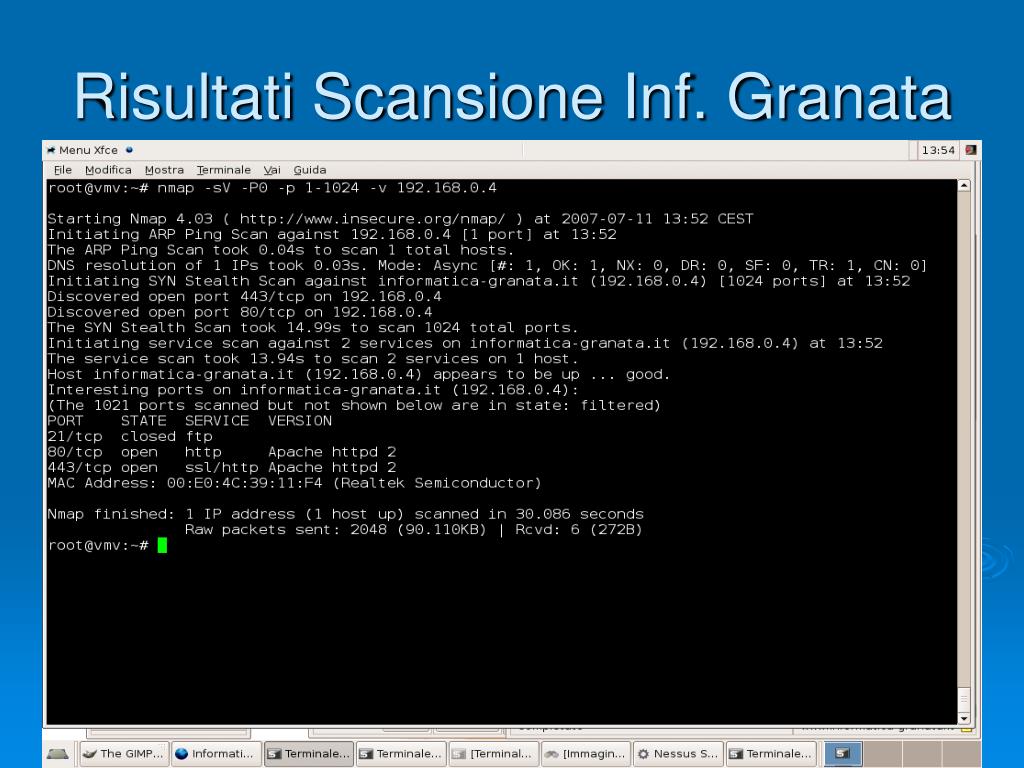Click the terminal scrollbar down arrow
The width and height of the screenshot is (1024, 768).
(964, 718)
